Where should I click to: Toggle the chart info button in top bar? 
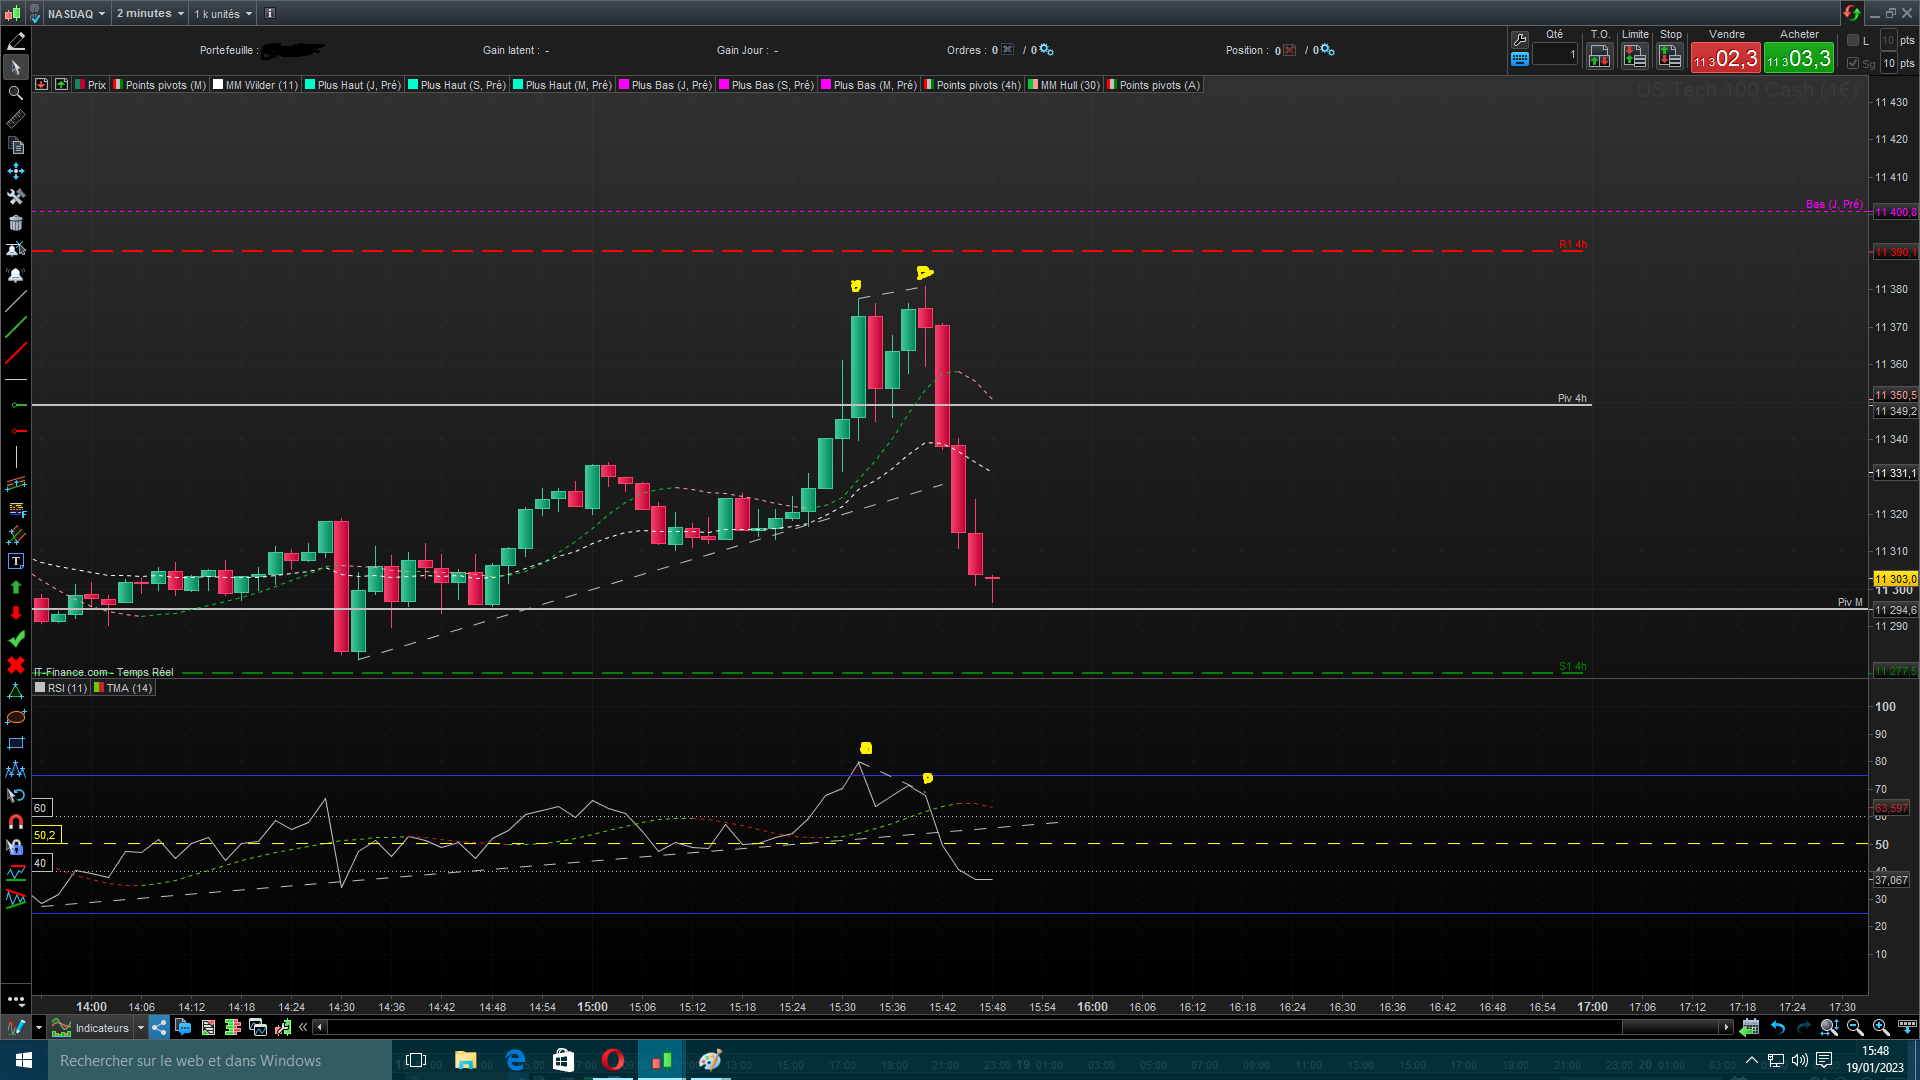coord(270,13)
